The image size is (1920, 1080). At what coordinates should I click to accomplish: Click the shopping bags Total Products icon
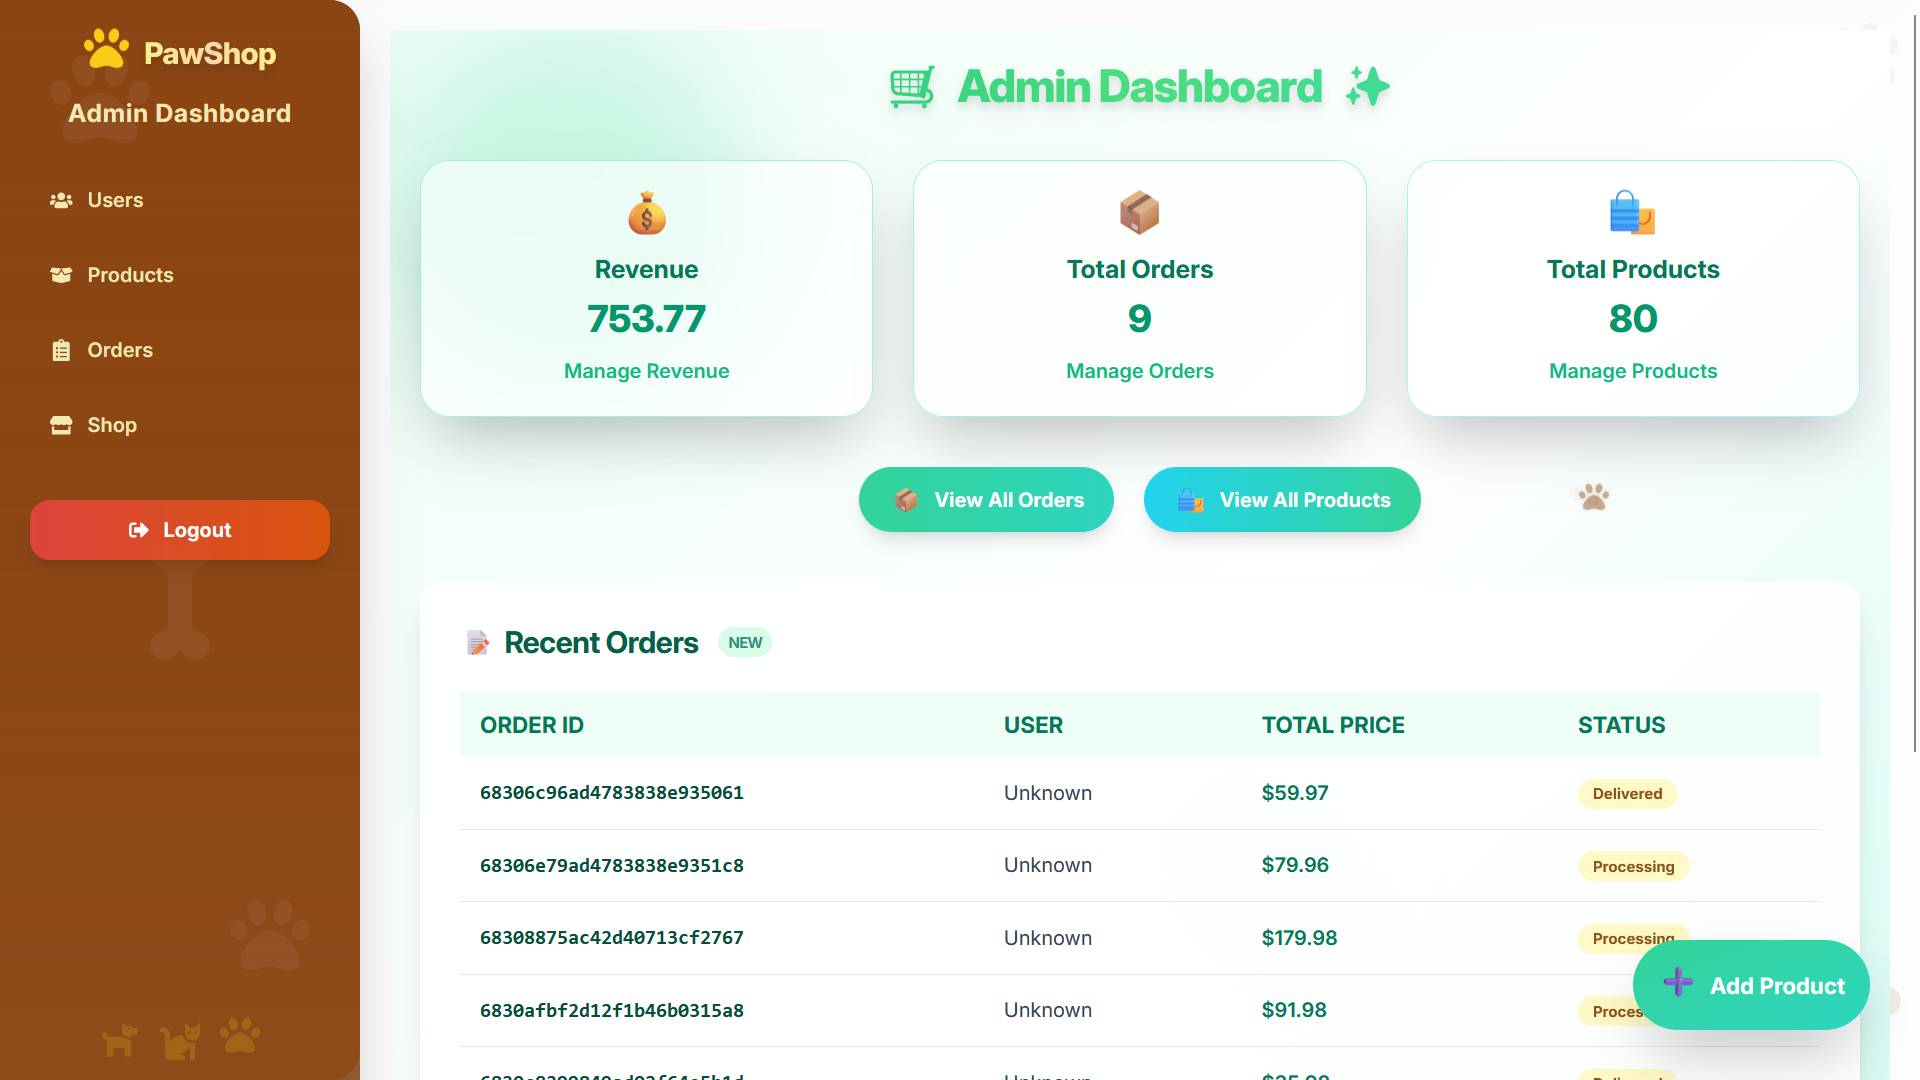tap(1632, 213)
